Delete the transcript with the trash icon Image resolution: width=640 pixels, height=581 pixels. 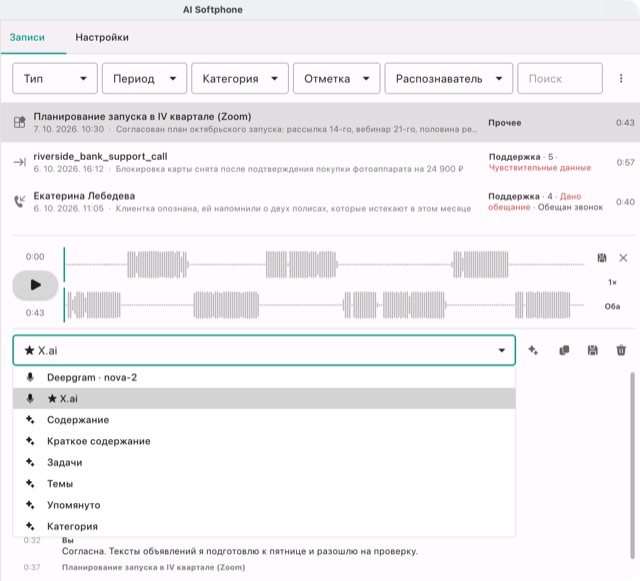coord(621,350)
